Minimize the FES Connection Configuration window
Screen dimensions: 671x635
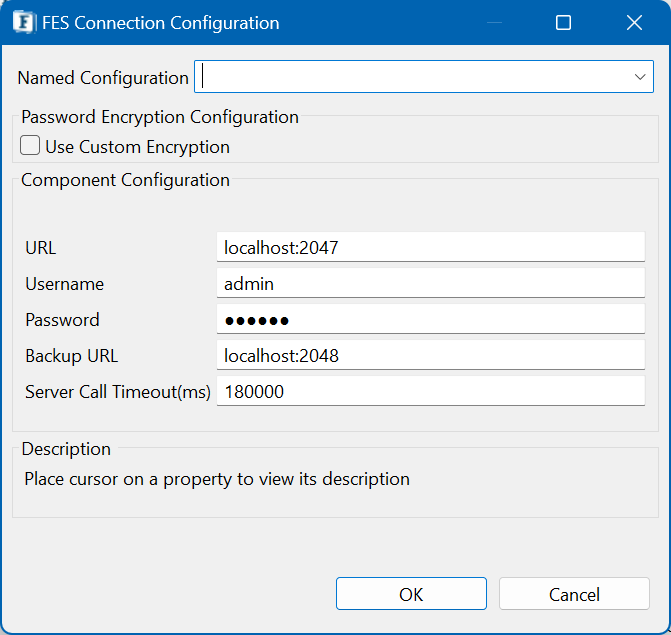[x=492, y=22]
